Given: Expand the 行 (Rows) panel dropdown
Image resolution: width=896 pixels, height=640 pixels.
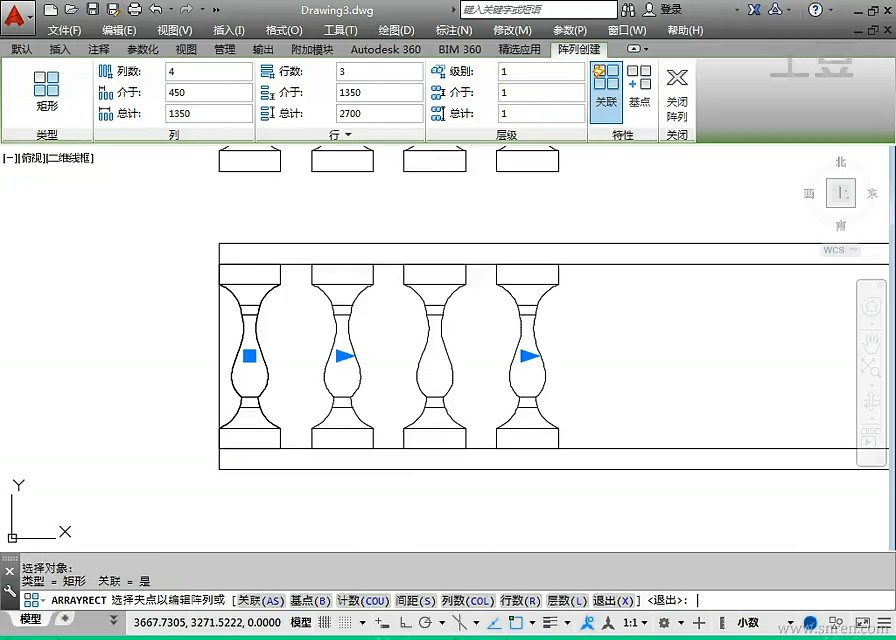Looking at the screenshot, I should (348, 135).
